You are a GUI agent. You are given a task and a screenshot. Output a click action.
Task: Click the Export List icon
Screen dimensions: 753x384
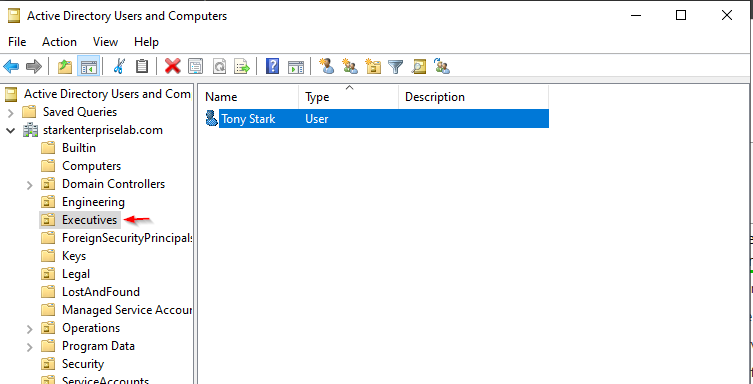tap(242, 66)
